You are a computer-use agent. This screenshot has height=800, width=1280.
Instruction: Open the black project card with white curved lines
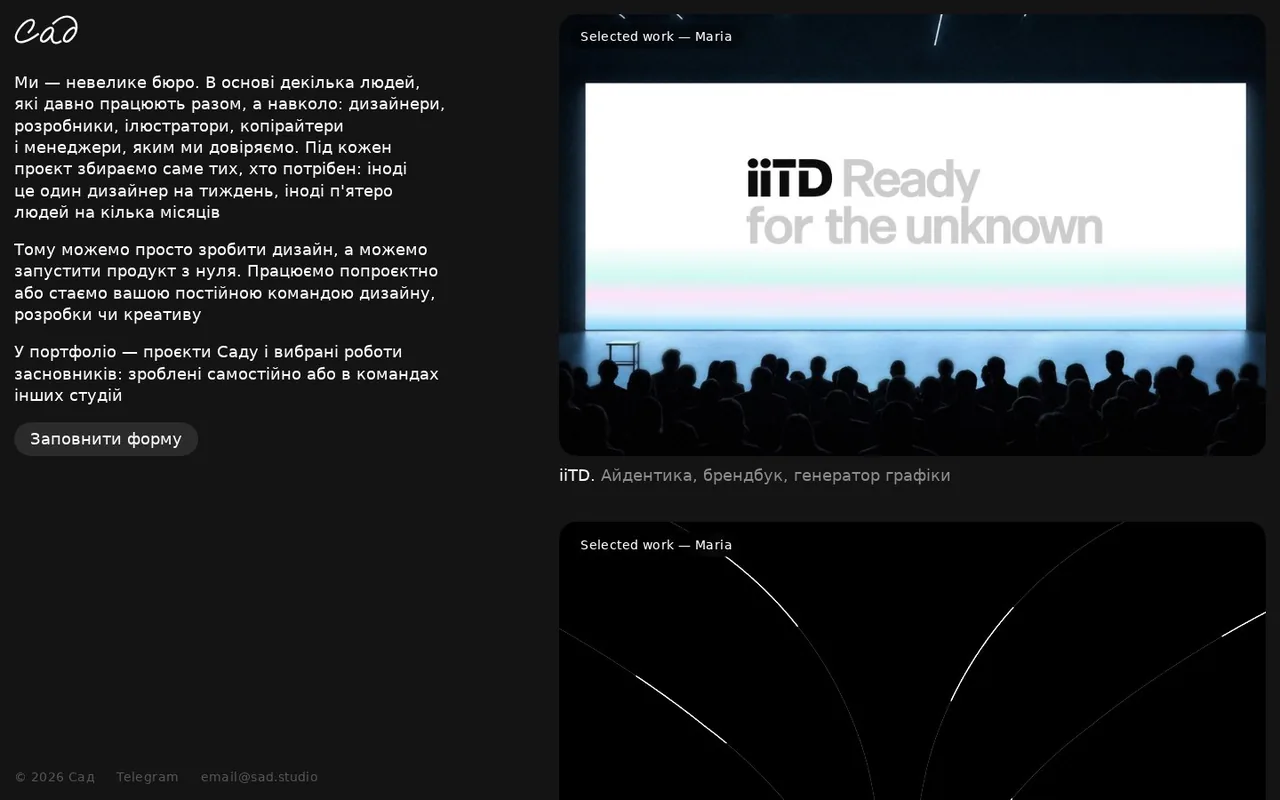pyautogui.click(x=912, y=661)
